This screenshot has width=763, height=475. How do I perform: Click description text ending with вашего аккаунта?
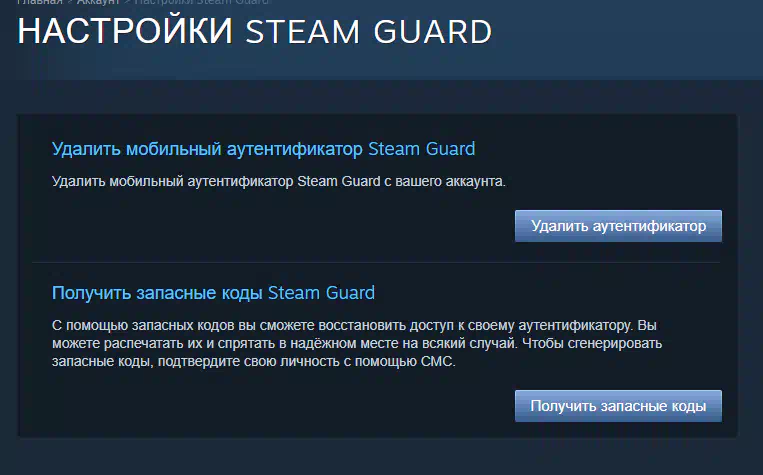(x=279, y=182)
